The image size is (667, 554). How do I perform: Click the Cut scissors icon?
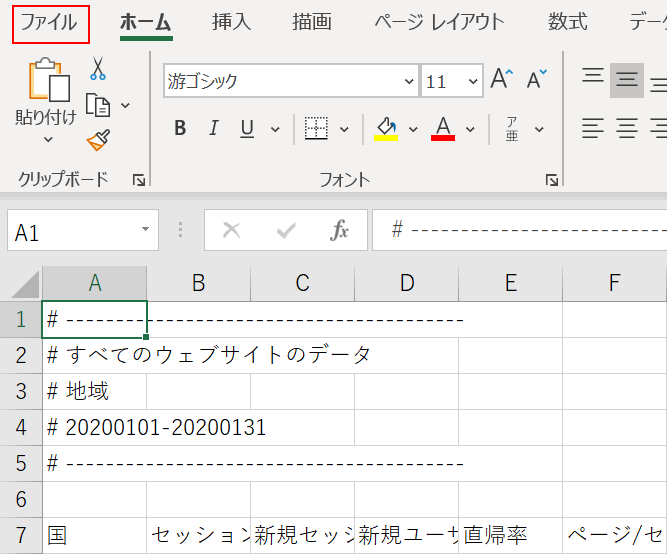click(98, 69)
